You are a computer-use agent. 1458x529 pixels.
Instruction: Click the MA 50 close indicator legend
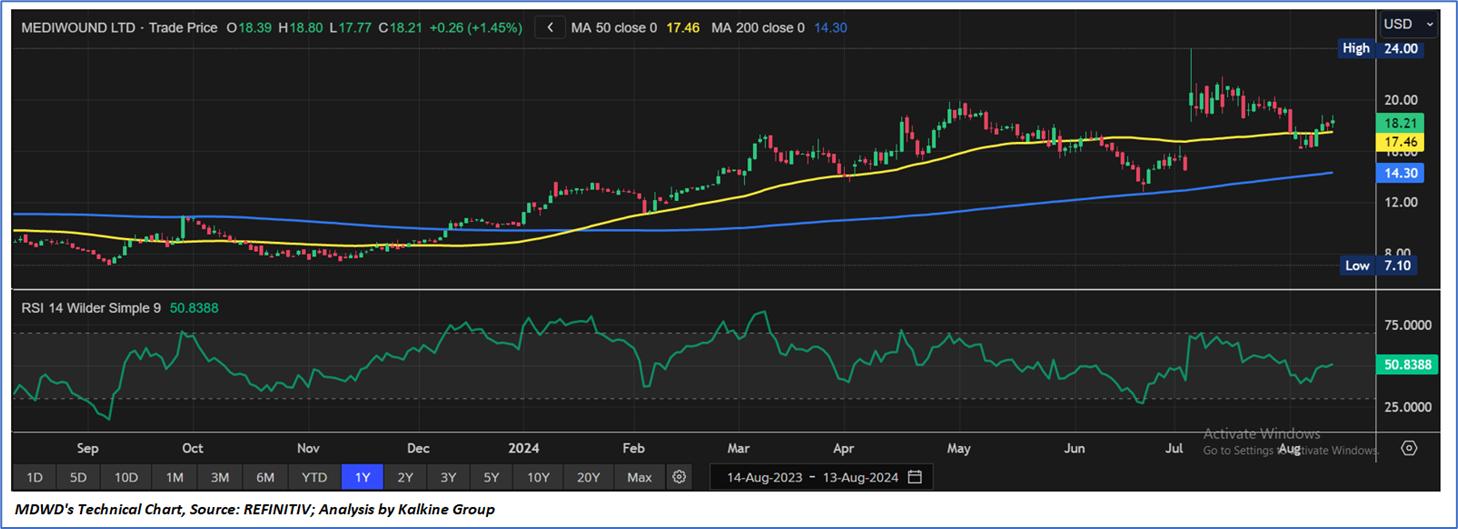[614, 28]
